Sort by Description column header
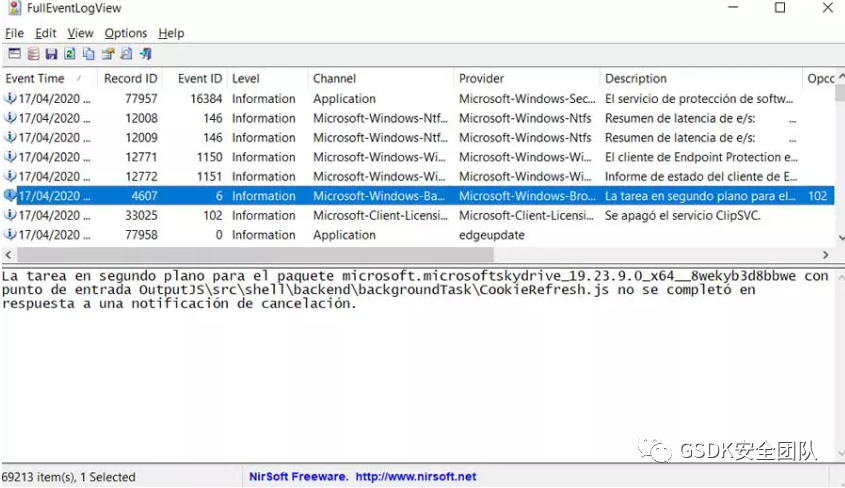This screenshot has width=845, height=488. point(701,78)
